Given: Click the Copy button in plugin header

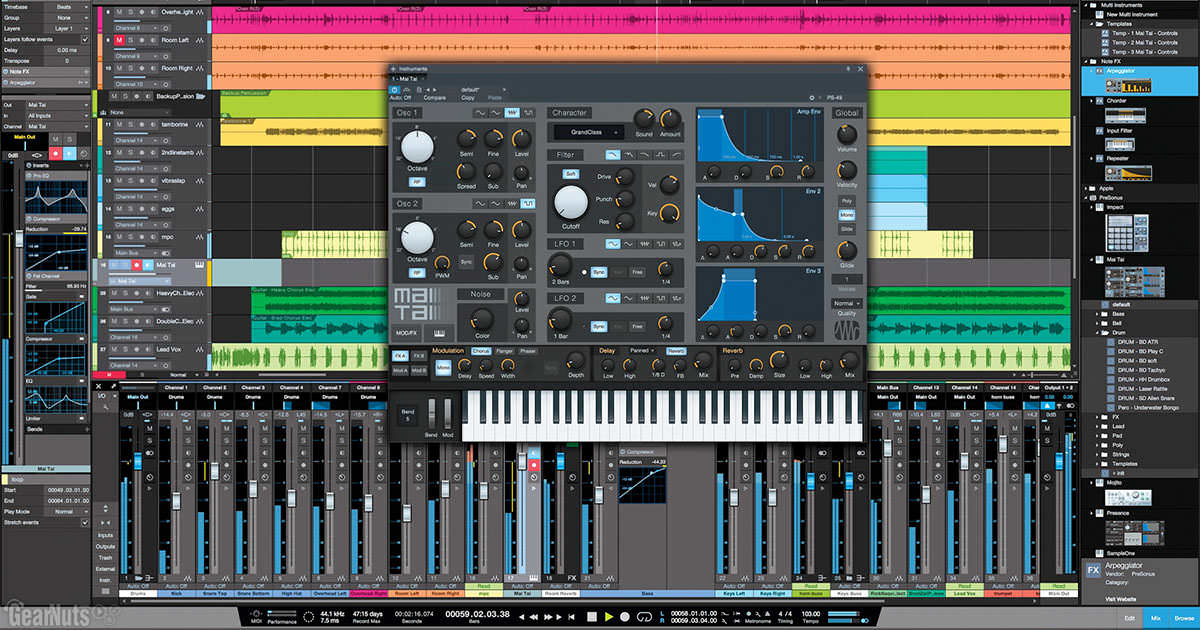Looking at the screenshot, I should tap(467, 98).
